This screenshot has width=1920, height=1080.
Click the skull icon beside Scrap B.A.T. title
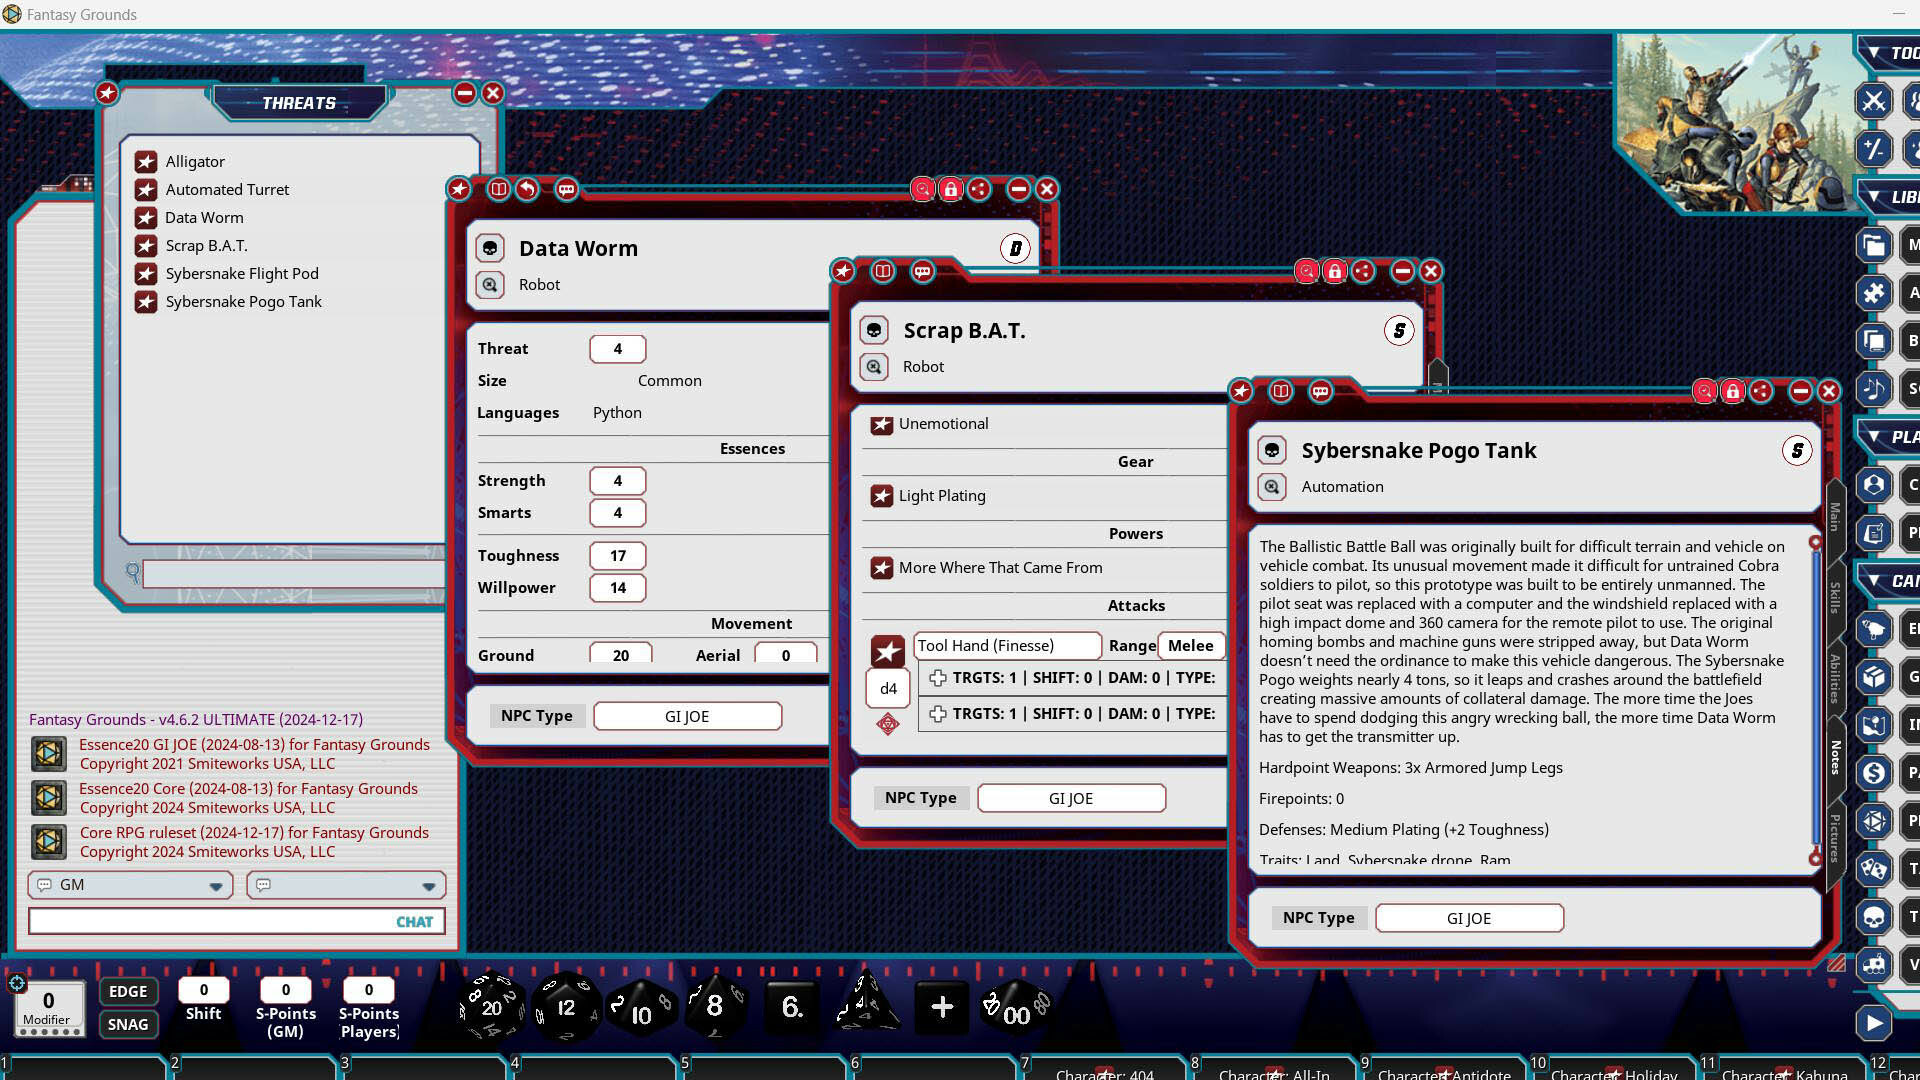(x=875, y=330)
